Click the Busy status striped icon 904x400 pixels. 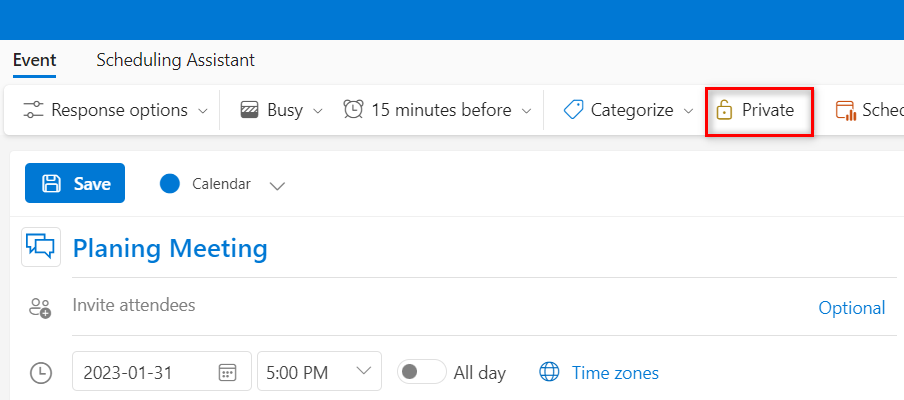tap(250, 110)
